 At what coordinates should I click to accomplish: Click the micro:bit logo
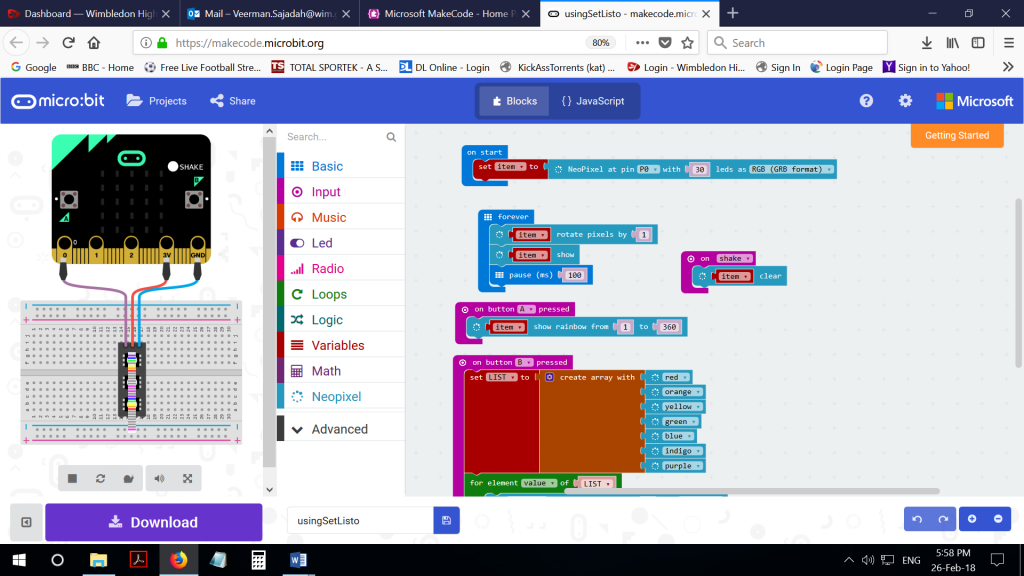[x=57, y=101]
